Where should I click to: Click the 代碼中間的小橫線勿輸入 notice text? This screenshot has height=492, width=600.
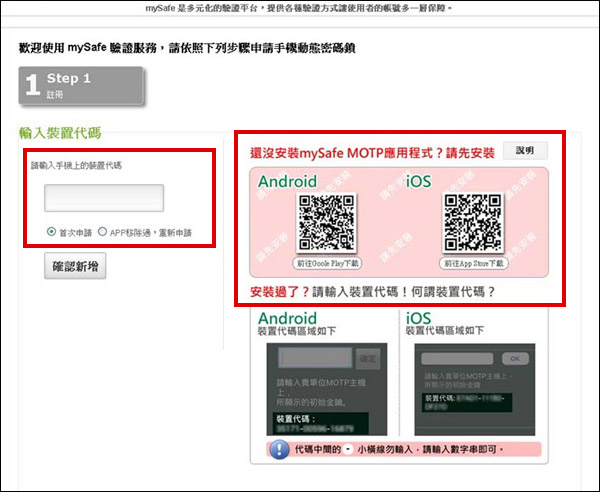(x=399, y=449)
